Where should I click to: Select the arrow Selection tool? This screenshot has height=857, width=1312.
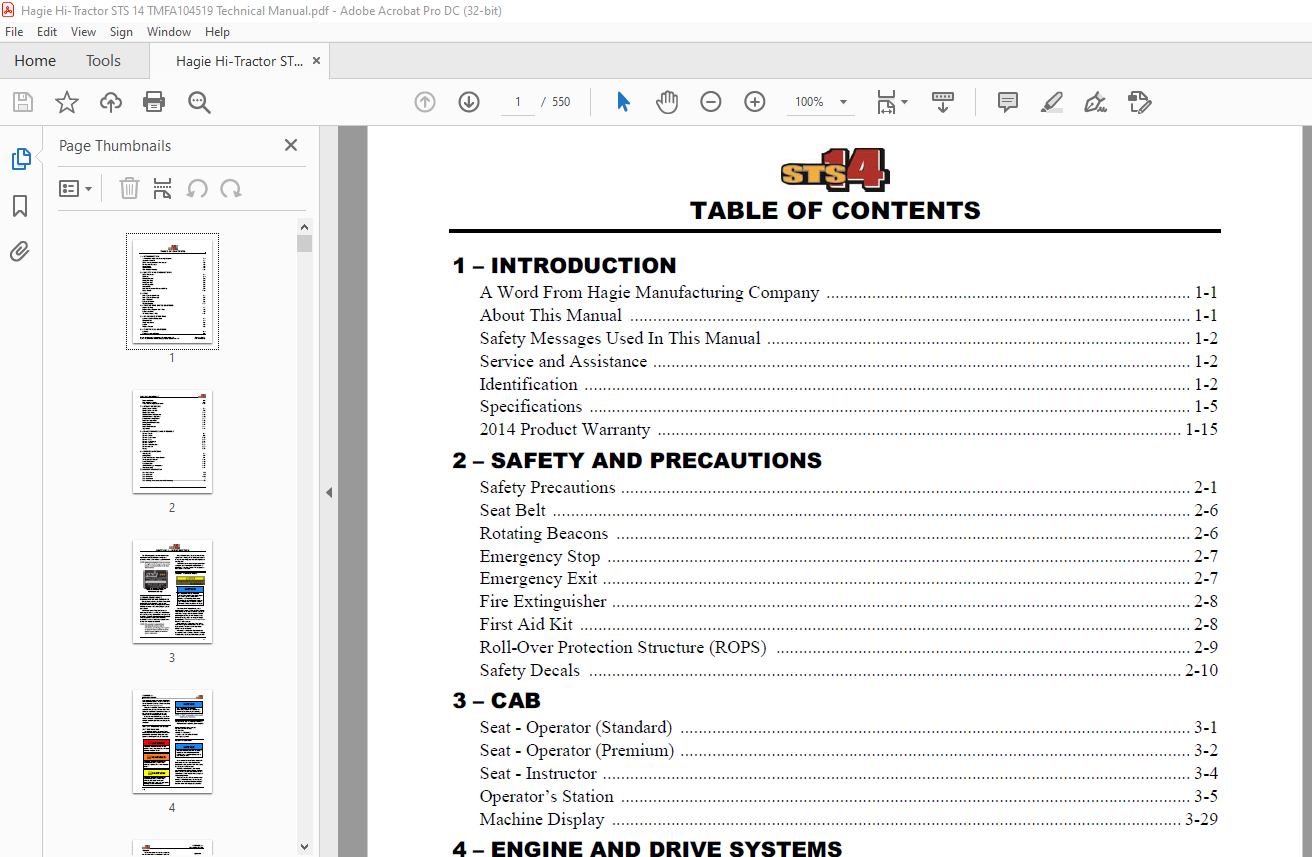coord(623,102)
